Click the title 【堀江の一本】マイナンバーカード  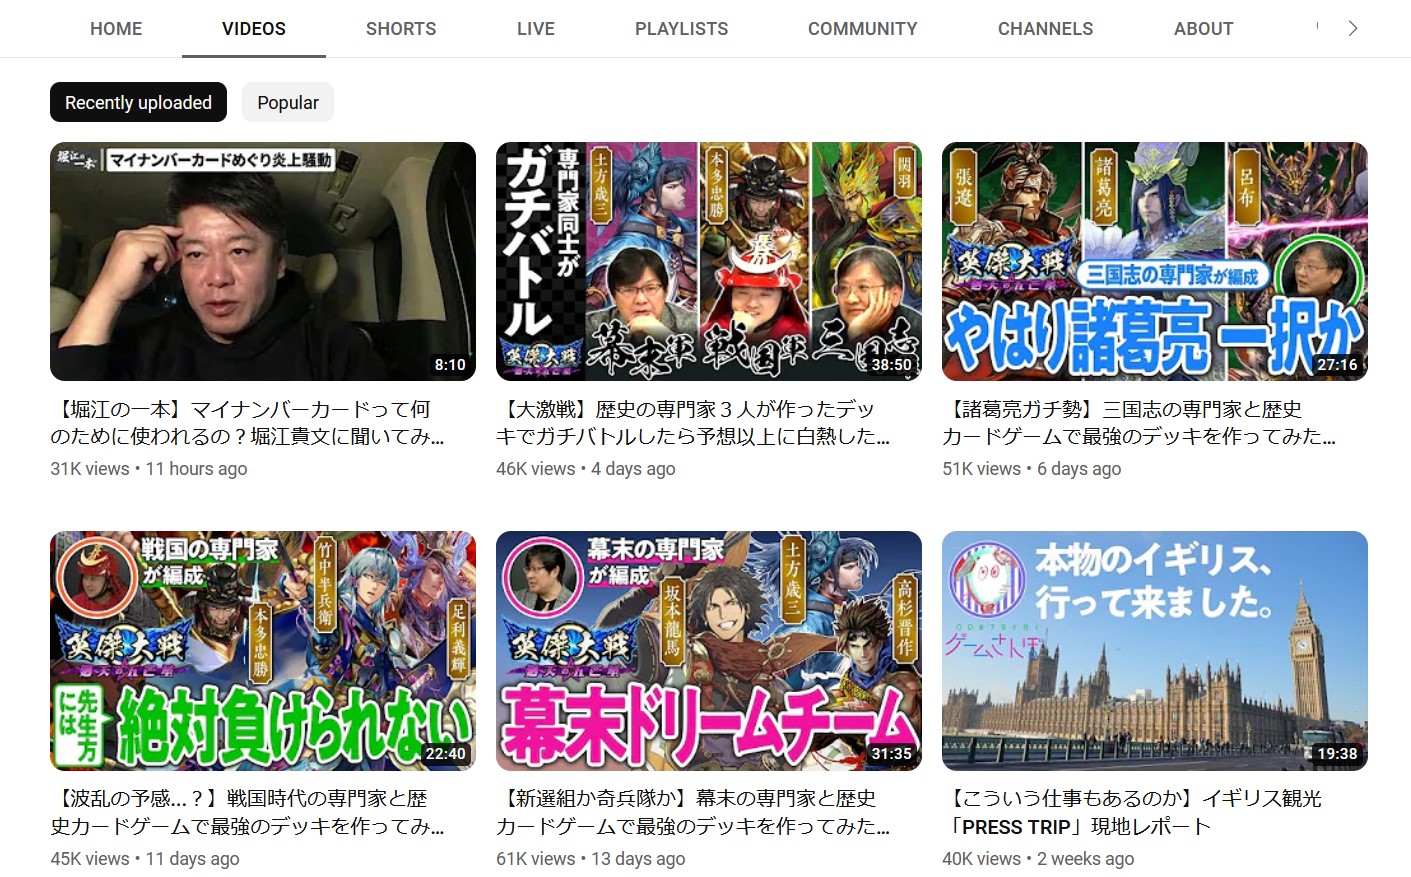[x=248, y=423]
